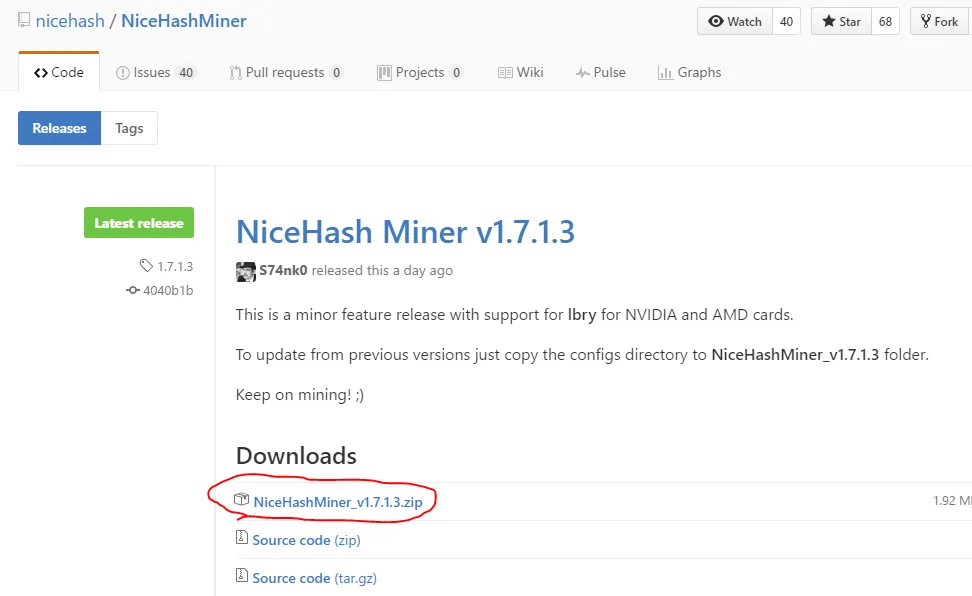This screenshot has width=972, height=596.
Task: Fork the repository
Action: coord(940,22)
